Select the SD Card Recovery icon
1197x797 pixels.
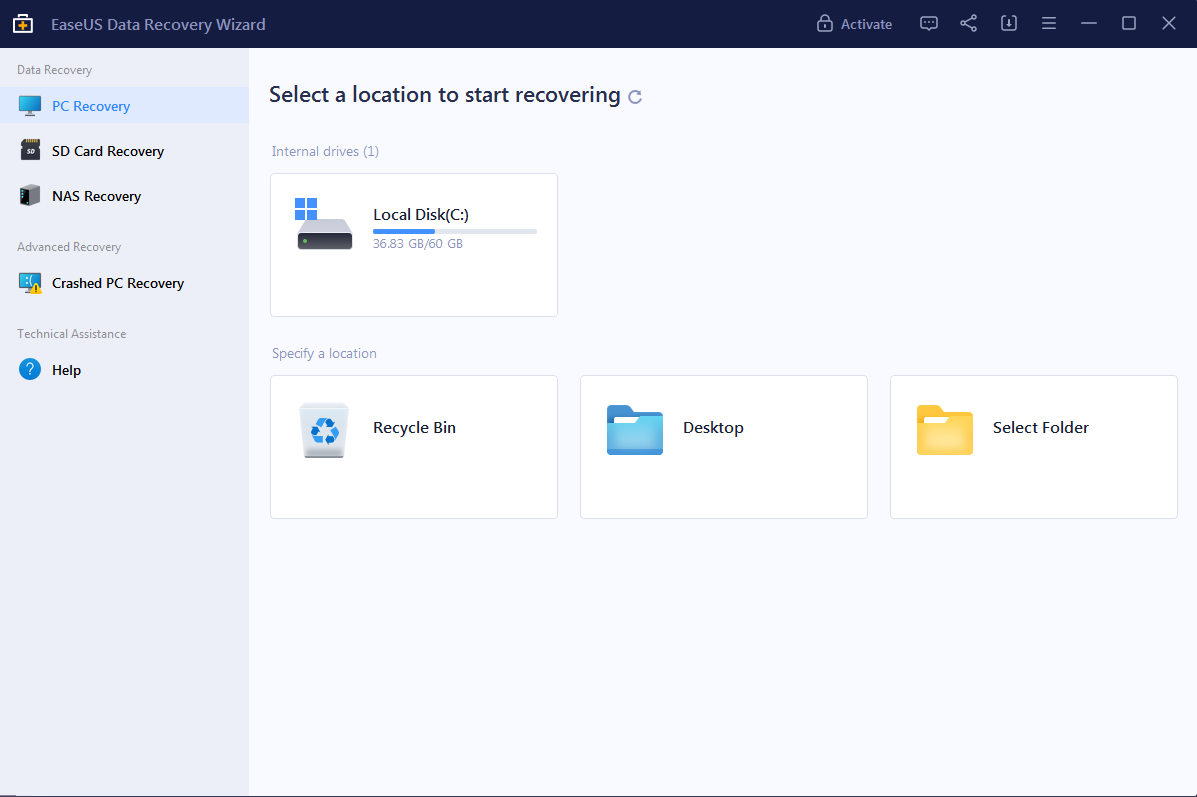click(28, 150)
